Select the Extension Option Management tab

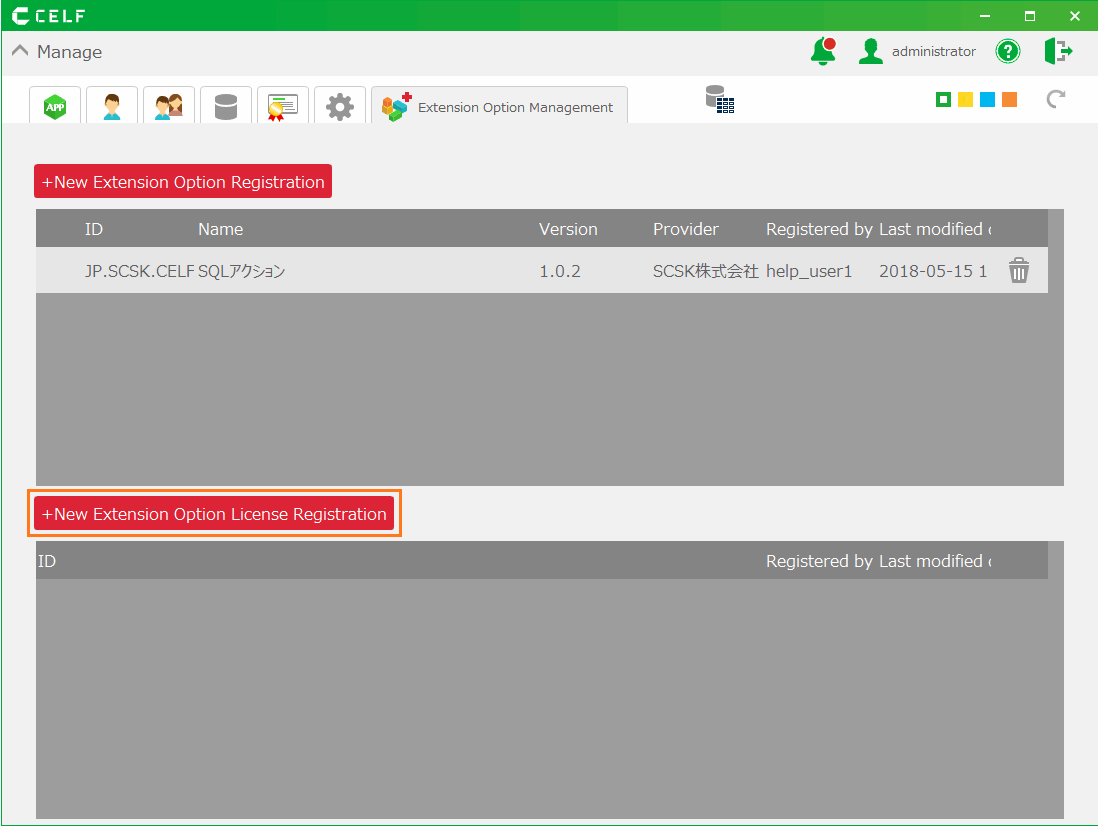tap(499, 107)
